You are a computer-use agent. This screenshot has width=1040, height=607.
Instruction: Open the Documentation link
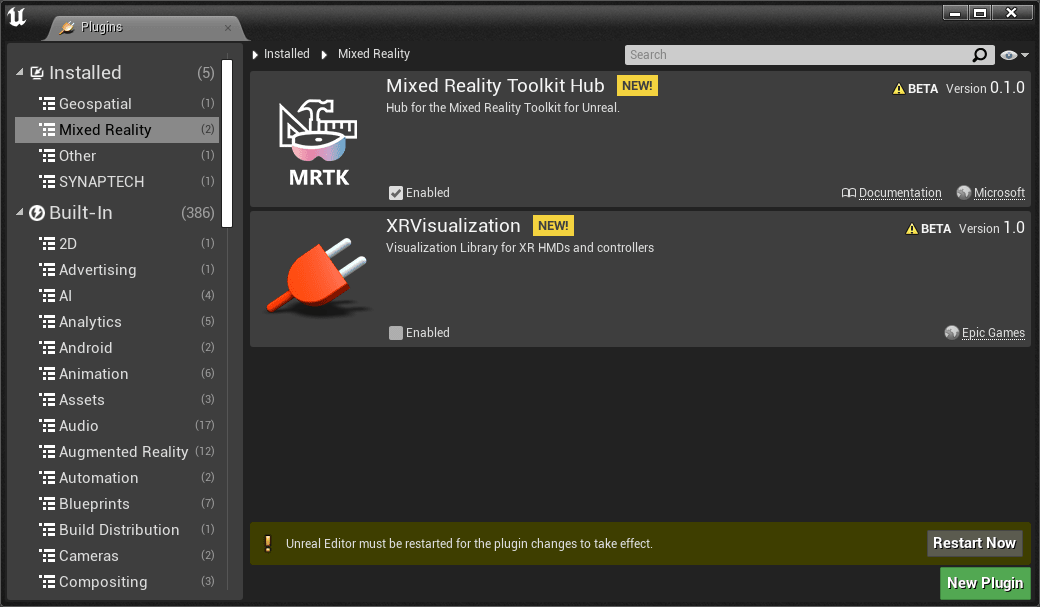pyautogui.click(x=900, y=193)
